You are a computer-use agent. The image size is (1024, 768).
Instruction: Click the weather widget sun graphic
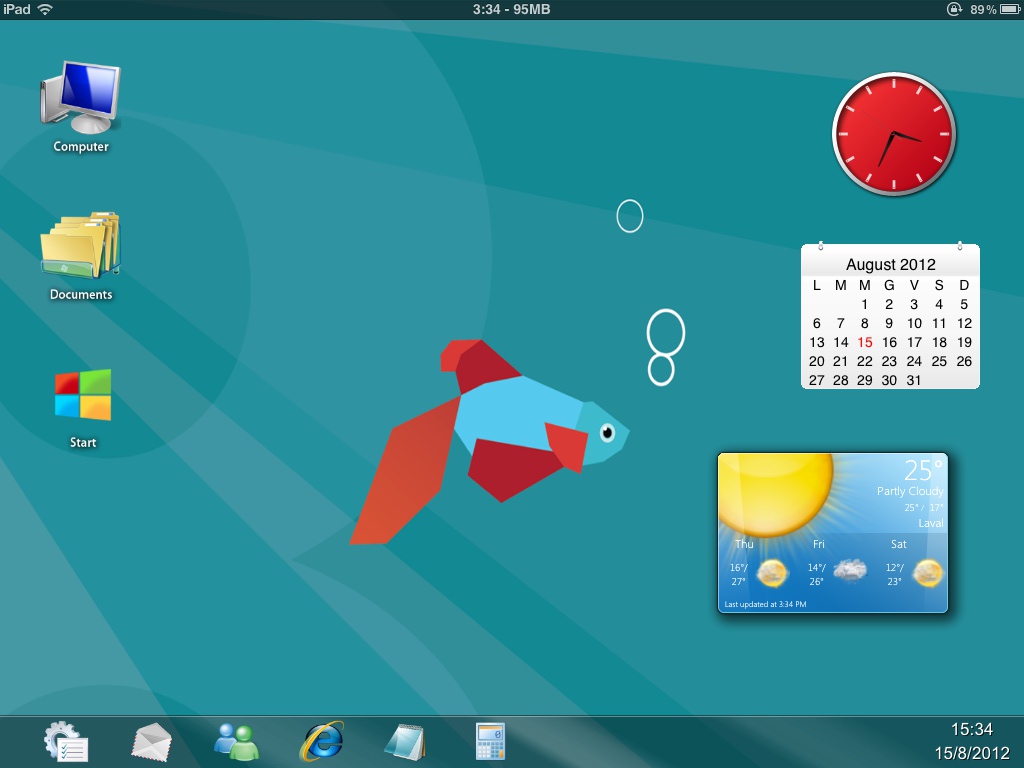coord(776,494)
